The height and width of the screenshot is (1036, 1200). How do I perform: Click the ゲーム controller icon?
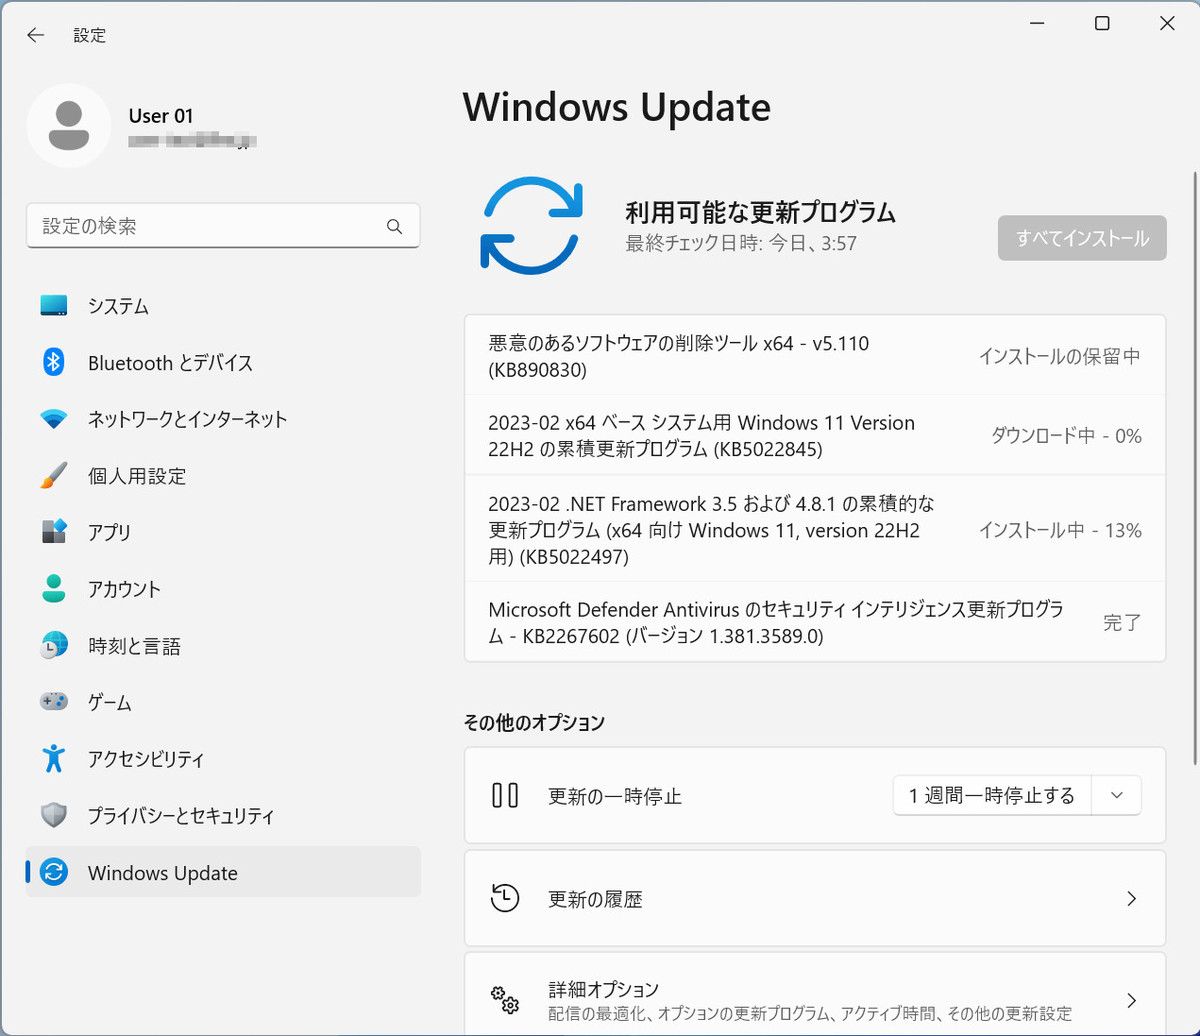[x=54, y=702]
